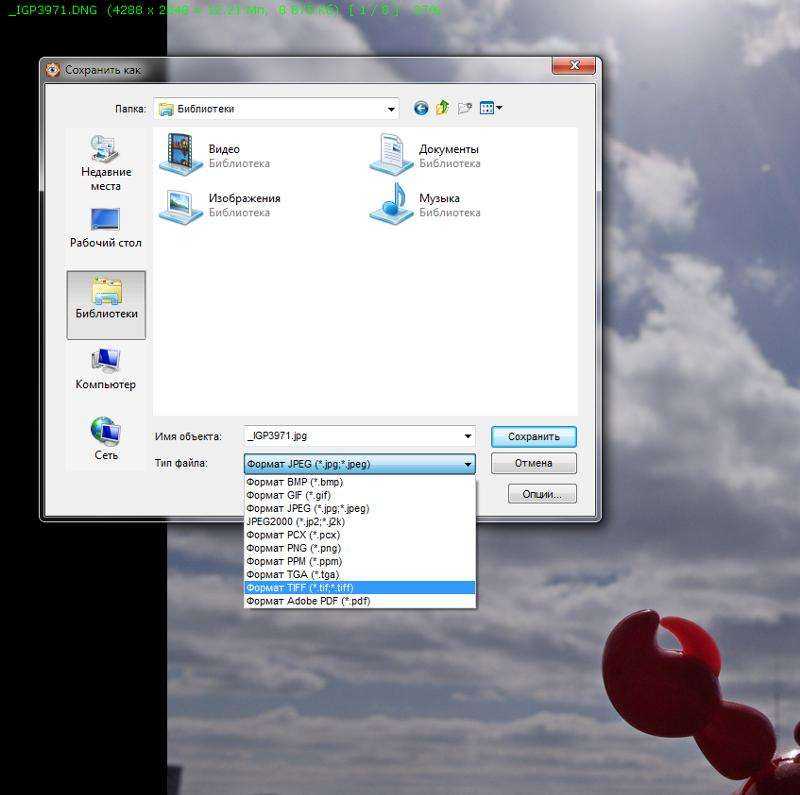Choose Формат PCX (*.pcx) from list
Image resolution: width=800 pixels, height=795 pixels.
click(x=360, y=535)
